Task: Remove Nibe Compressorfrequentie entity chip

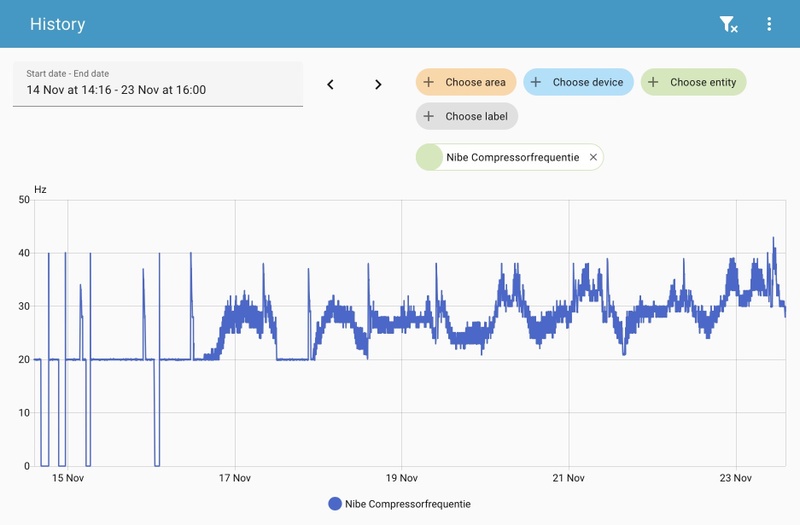Action: 593,157
